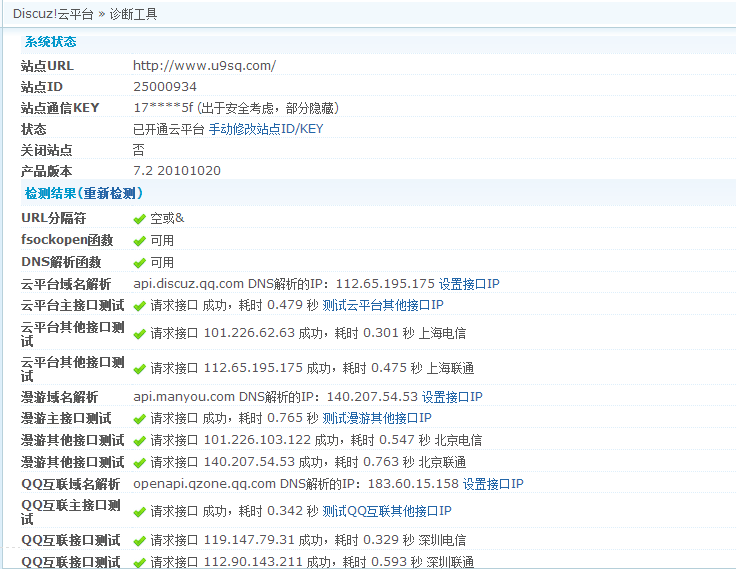The image size is (736, 569).
Task: Select the site ID 25000934
Action: (165, 87)
